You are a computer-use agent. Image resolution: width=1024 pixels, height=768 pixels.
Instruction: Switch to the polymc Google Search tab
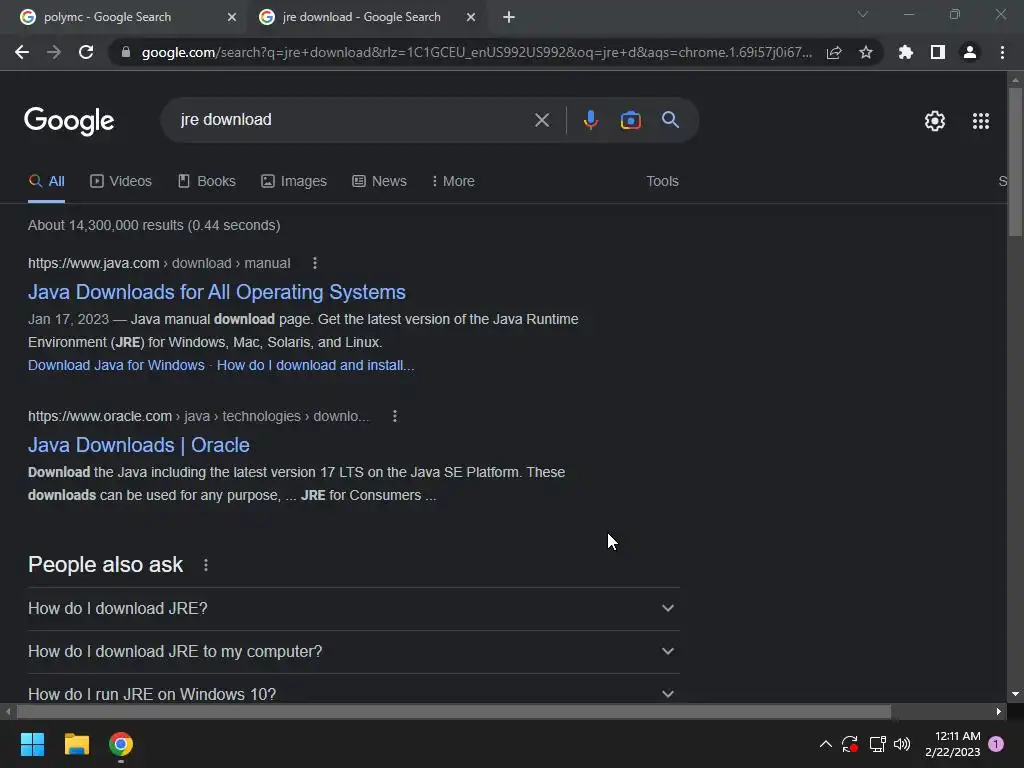click(x=124, y=17)
